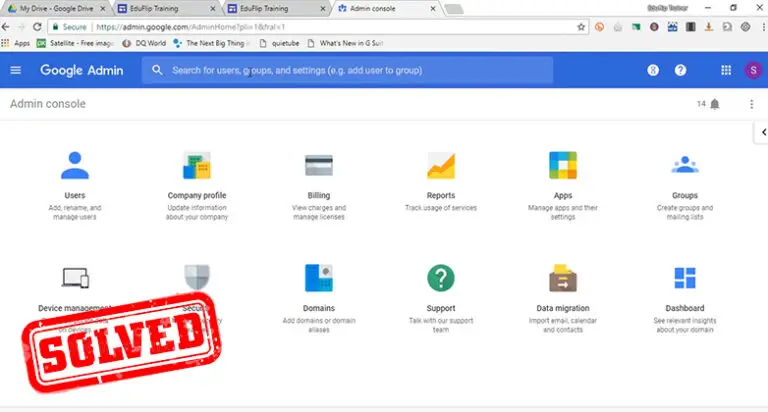Open the Users icon
This screenshot has height=412, width=768.
(74, 166)
